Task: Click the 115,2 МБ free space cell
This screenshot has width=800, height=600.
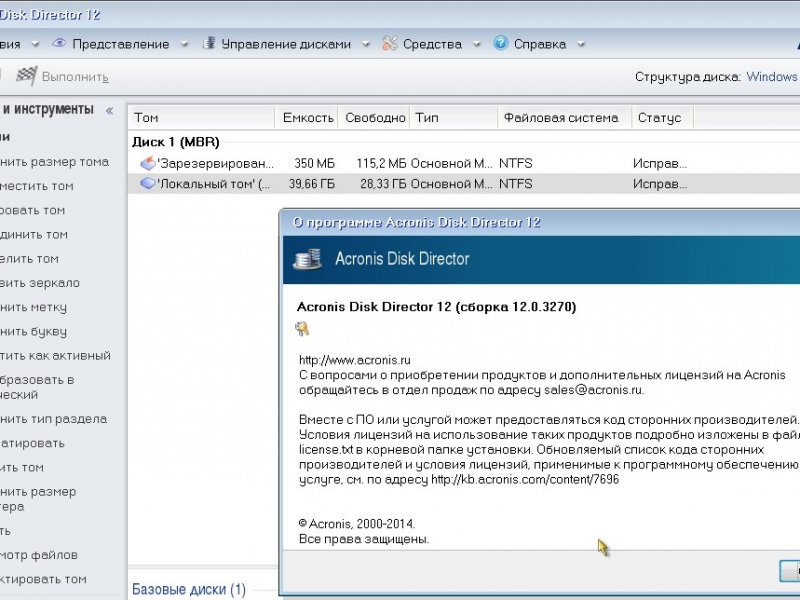Action: tap(381, 164)
